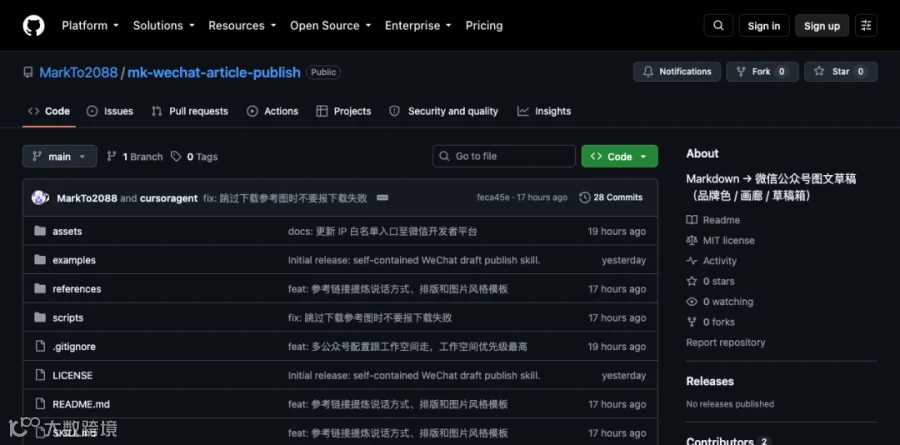This screenshot has width=900, height=445.
Task: Open assets row commit message 'docs: 更新 IP'
Action: tap(382, 231)
